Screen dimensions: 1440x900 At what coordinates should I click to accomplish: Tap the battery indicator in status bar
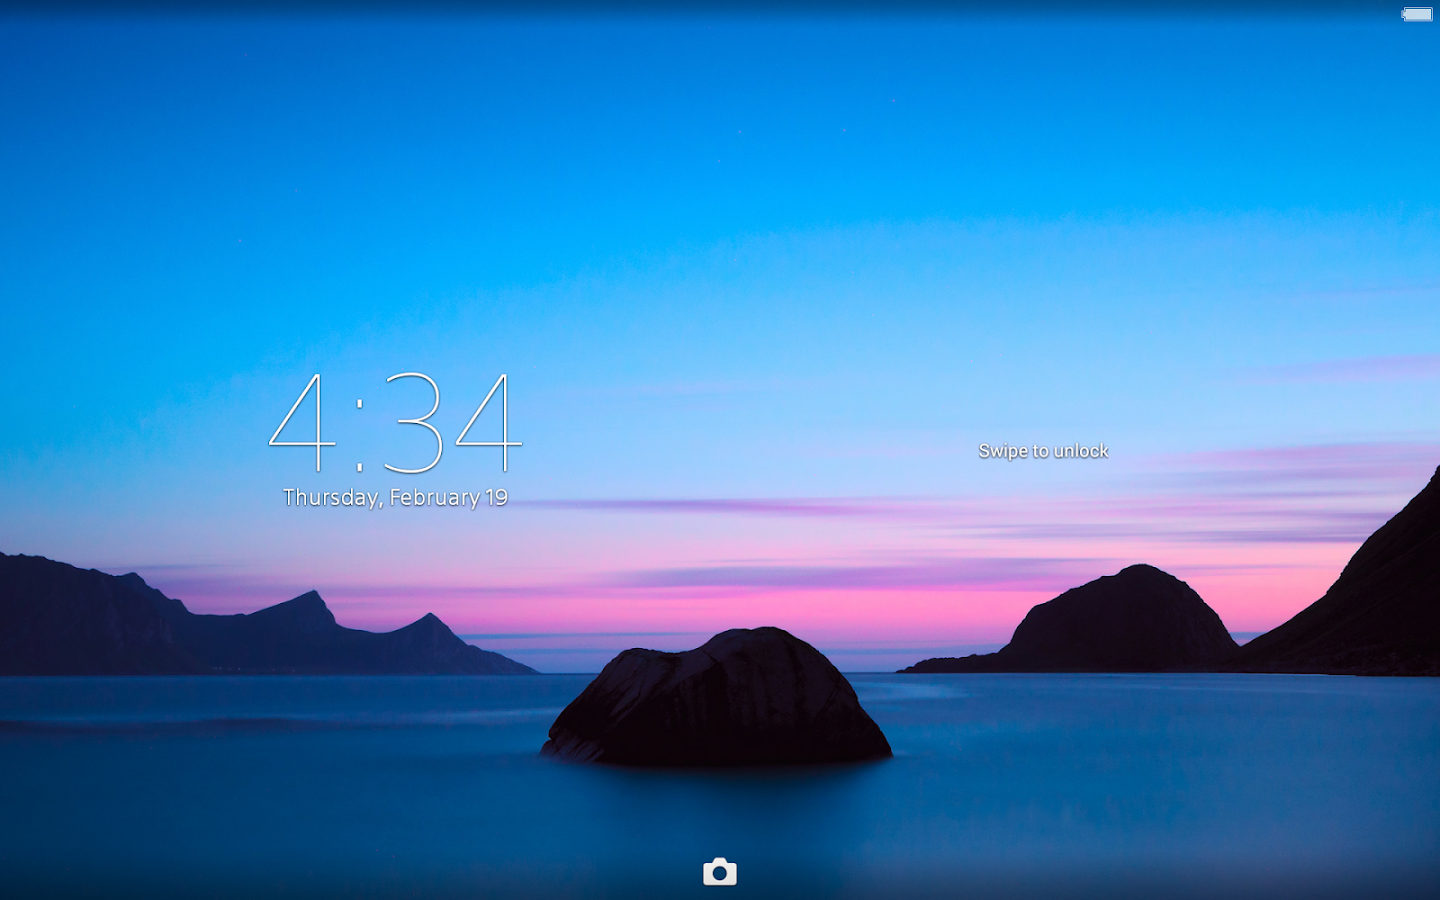click(x=1417, y=14)
